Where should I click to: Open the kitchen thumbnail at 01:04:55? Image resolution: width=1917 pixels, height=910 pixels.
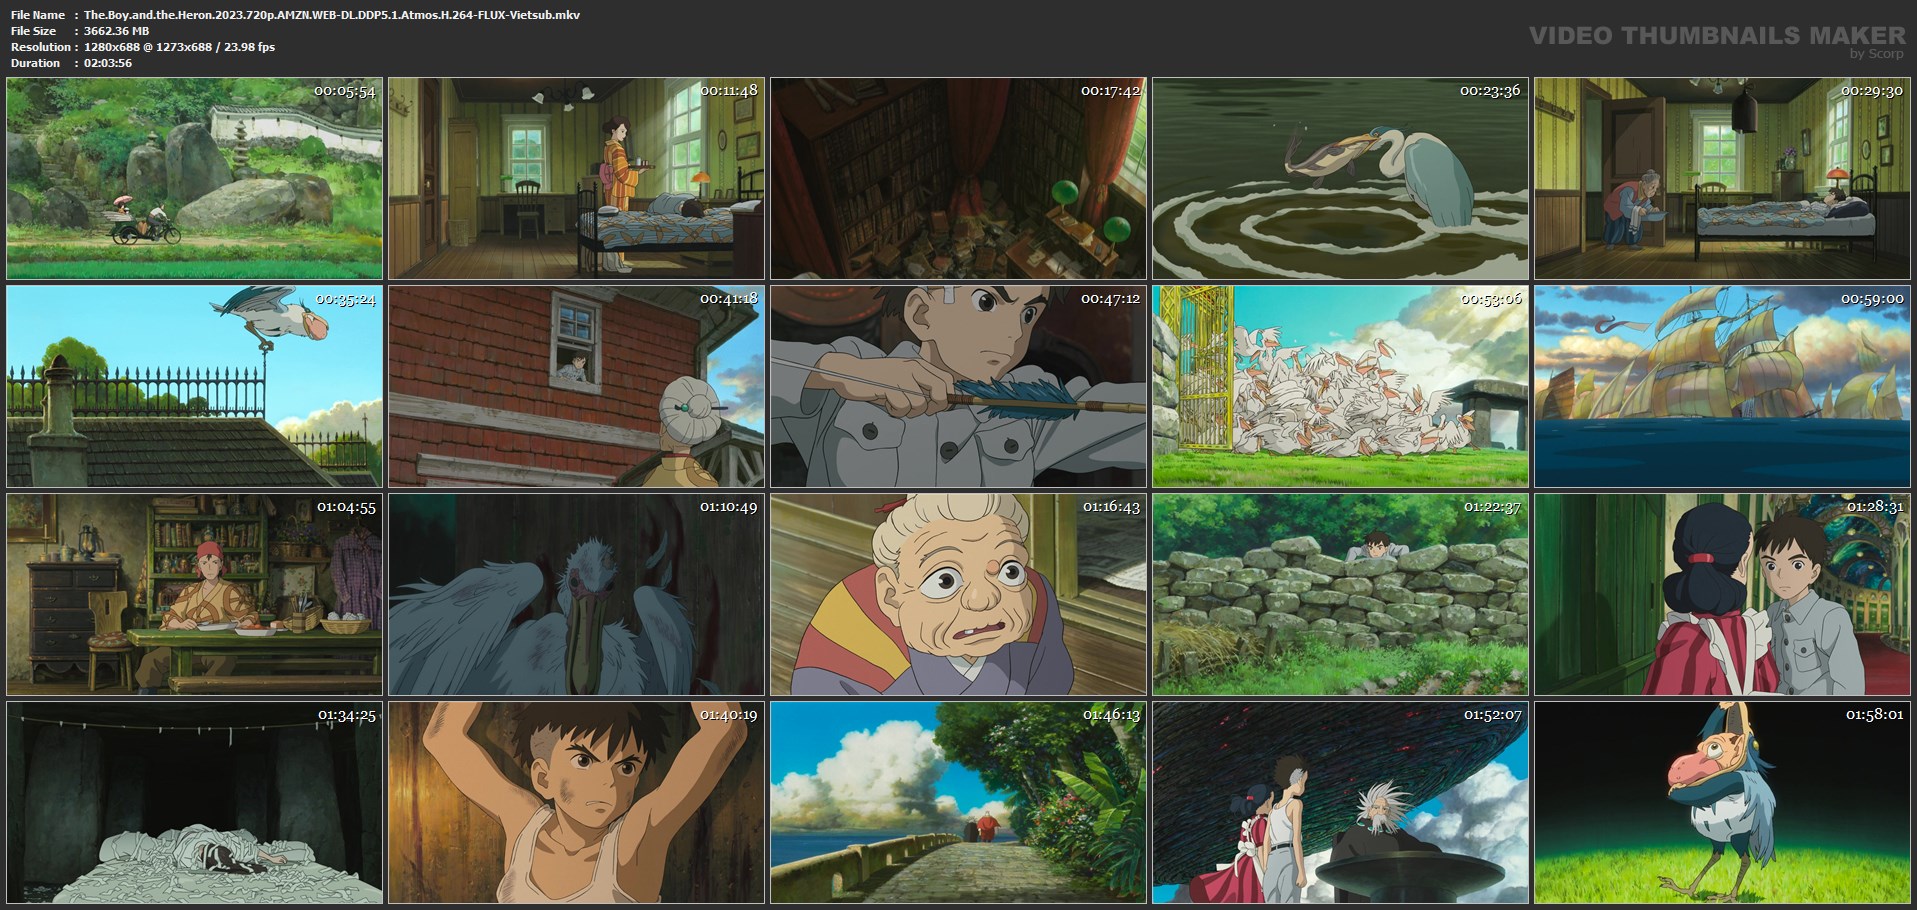tap(194, 595)
